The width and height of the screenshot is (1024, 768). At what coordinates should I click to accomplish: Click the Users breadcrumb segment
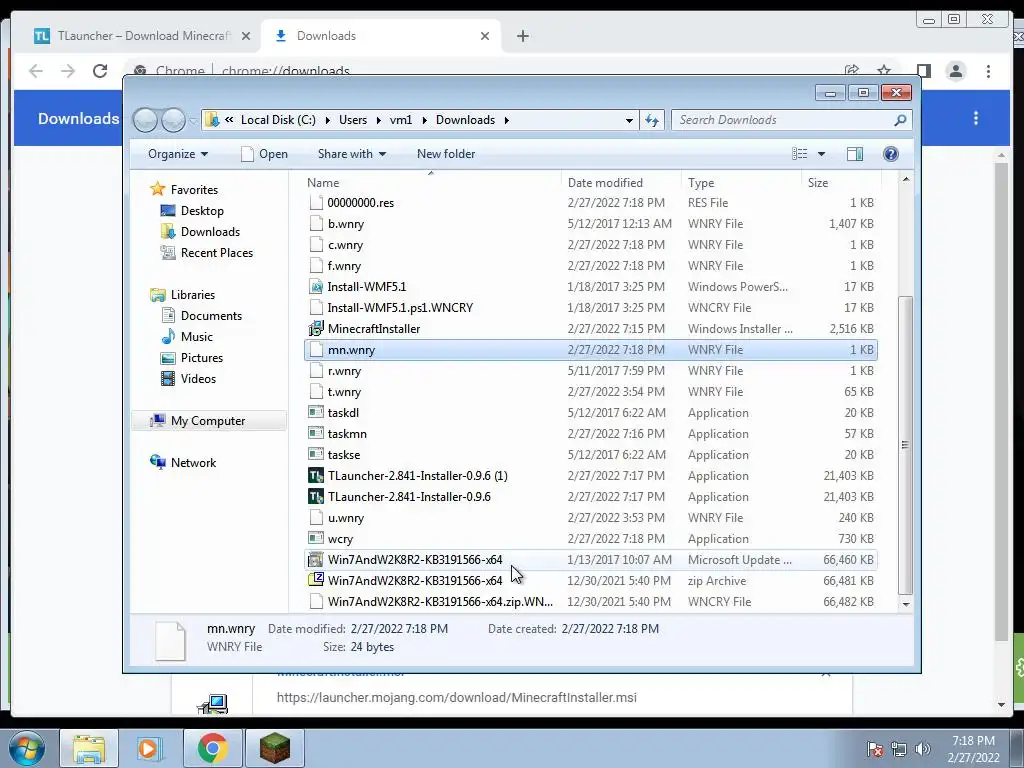click(x=353, y=120)
